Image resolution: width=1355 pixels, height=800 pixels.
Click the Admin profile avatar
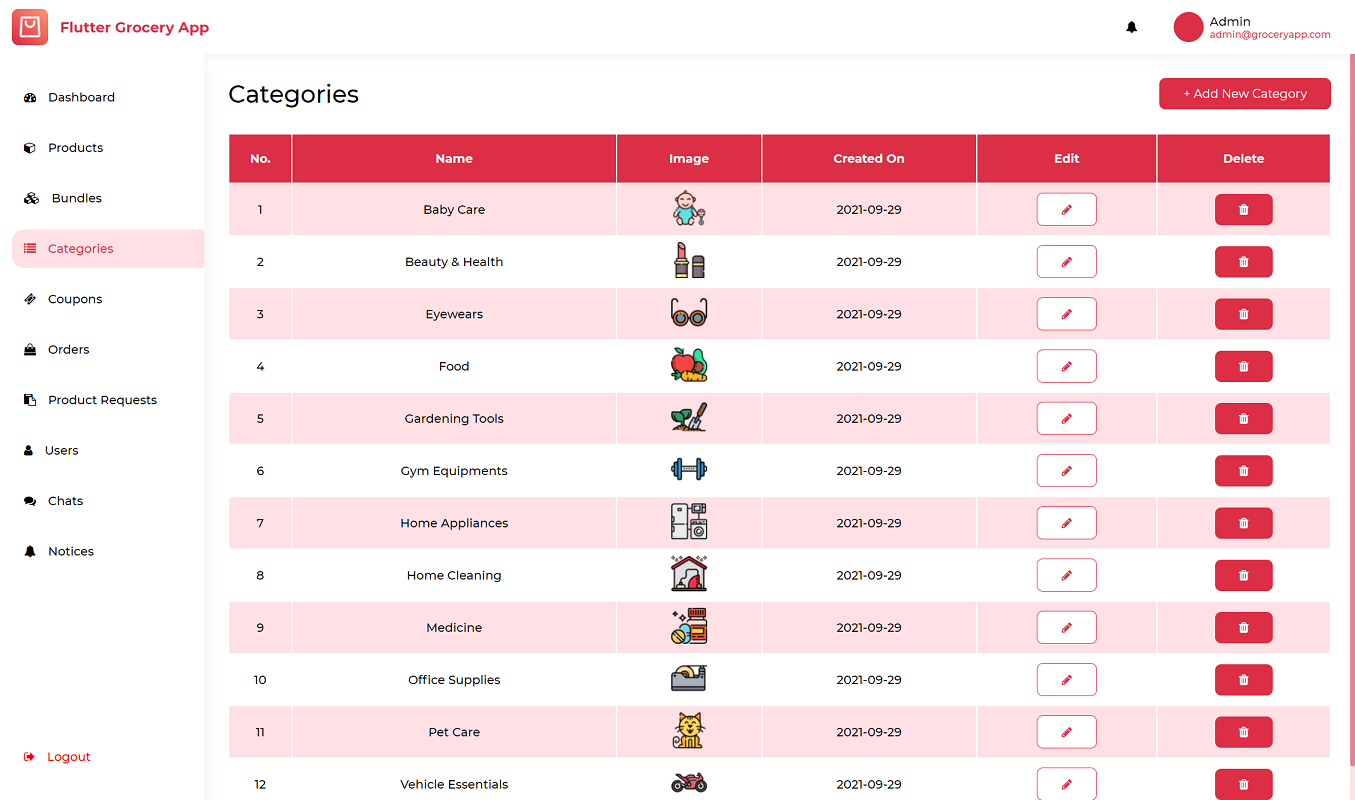pyautogui.click(x=1188, y=27)
